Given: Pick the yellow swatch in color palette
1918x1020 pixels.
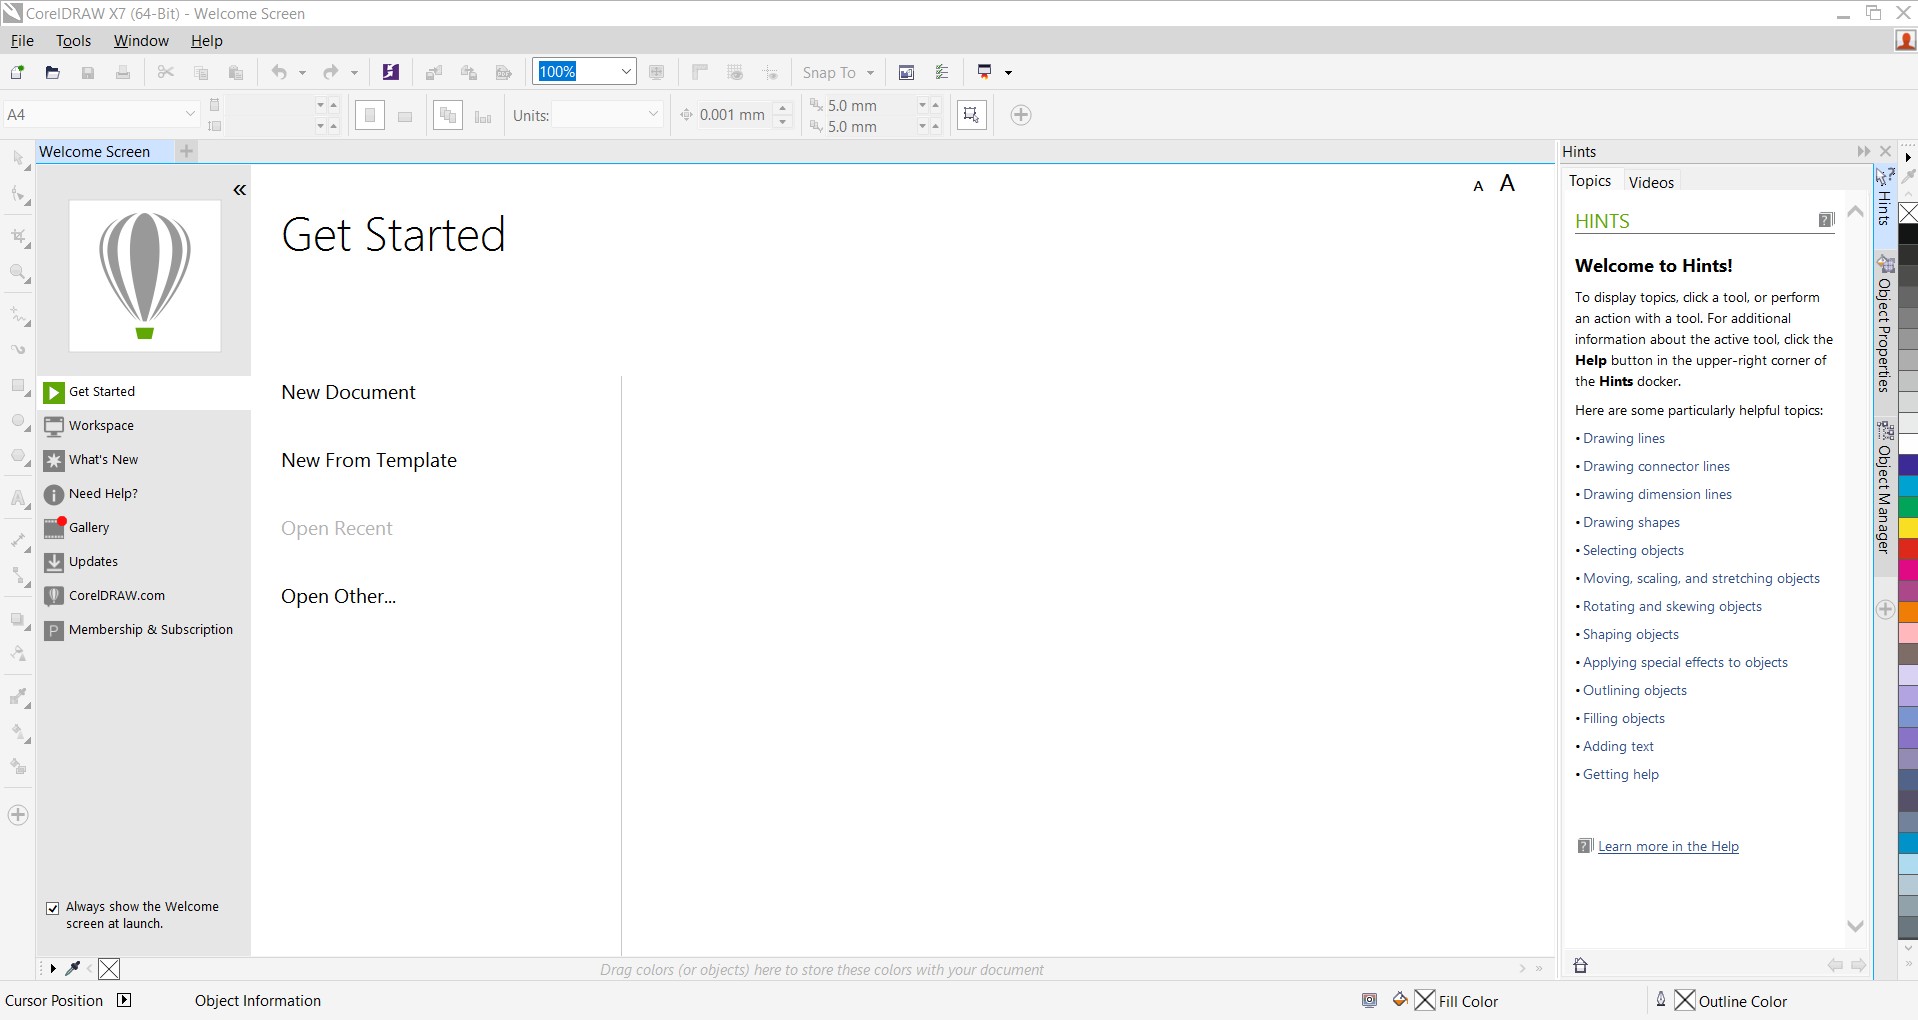Looking at the screenshot, I should click(x=1908, y=528).
